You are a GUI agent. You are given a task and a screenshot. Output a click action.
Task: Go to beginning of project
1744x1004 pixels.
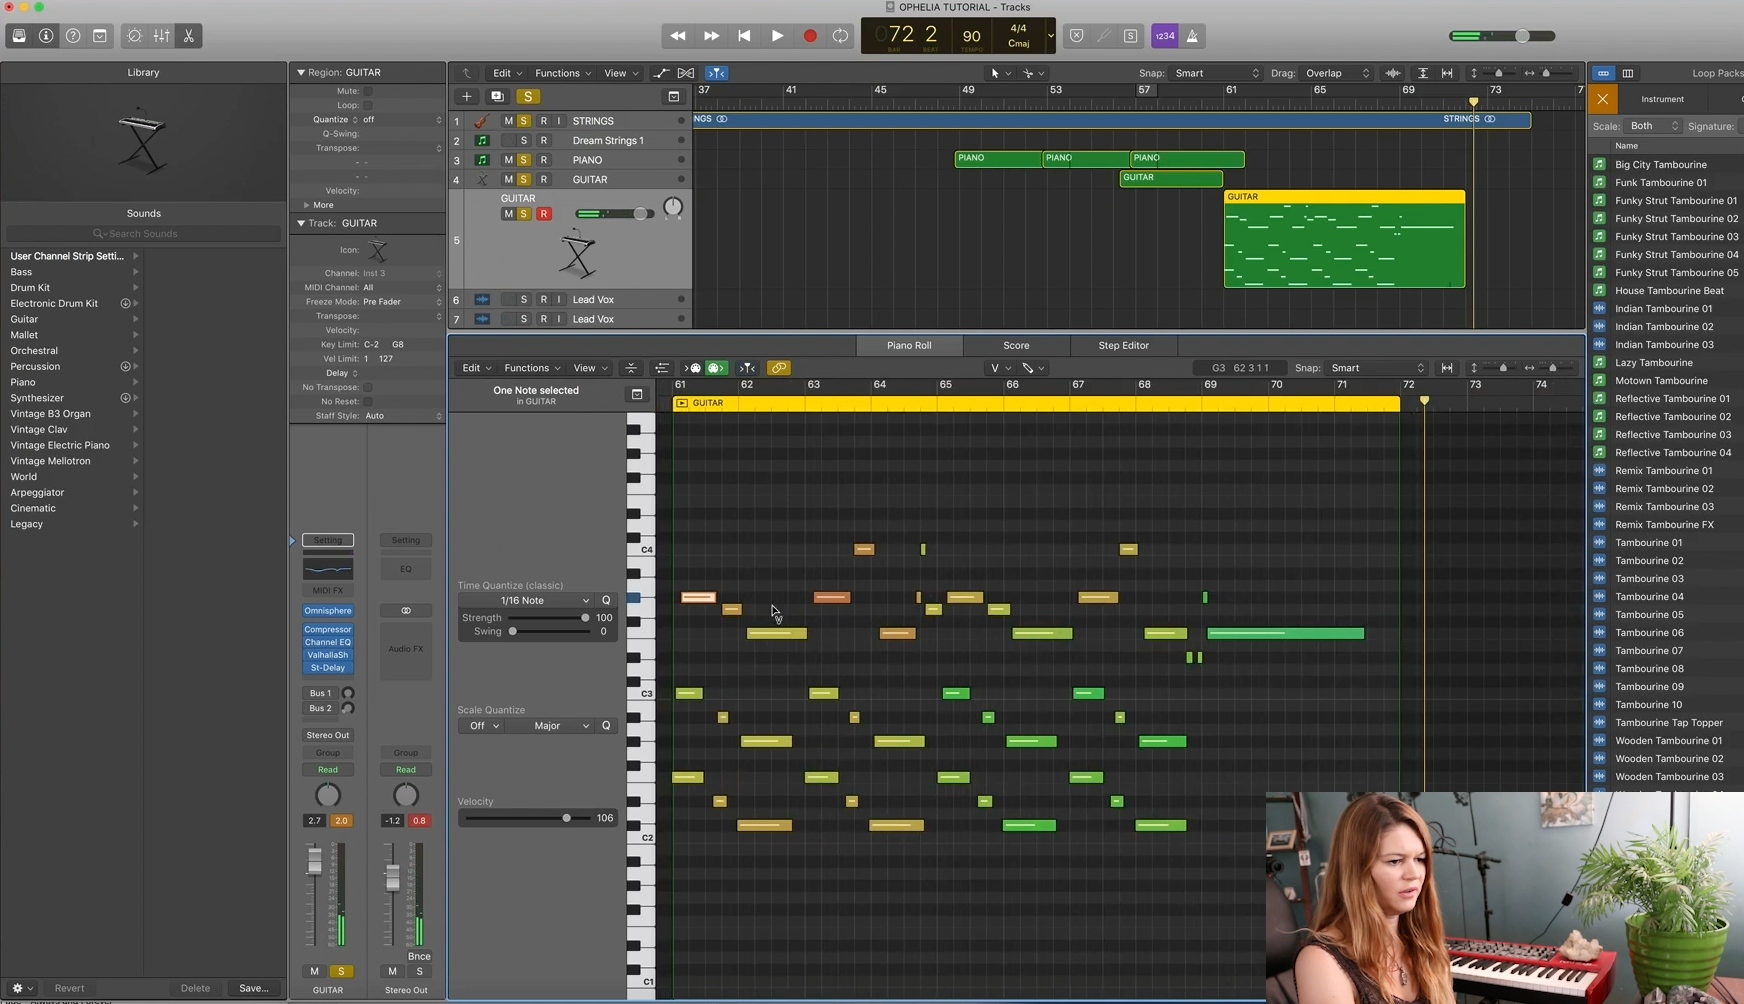tap(744, 36)
